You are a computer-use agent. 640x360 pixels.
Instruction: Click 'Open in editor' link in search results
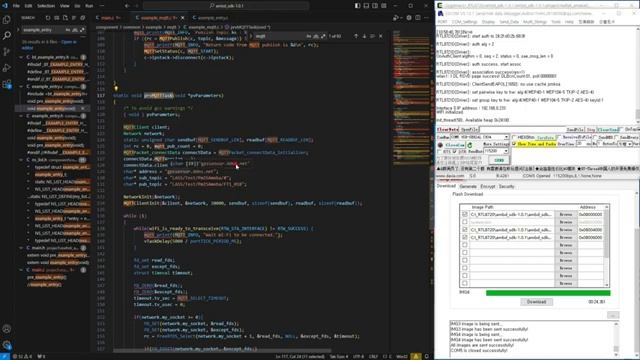click(69, 42)
